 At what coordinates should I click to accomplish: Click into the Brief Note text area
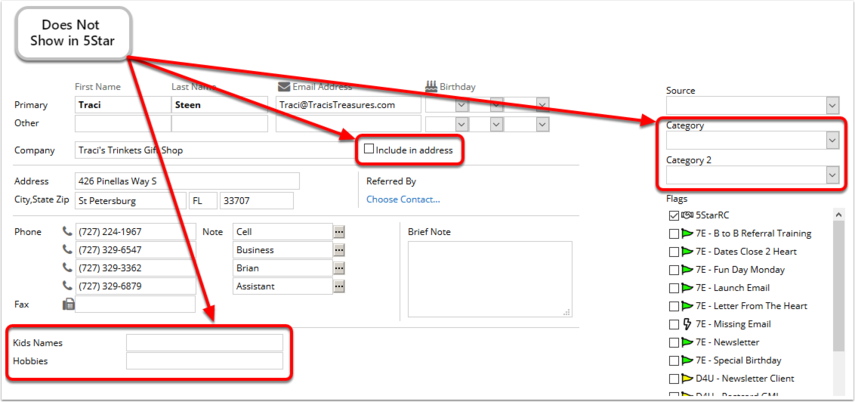point(489,278)
